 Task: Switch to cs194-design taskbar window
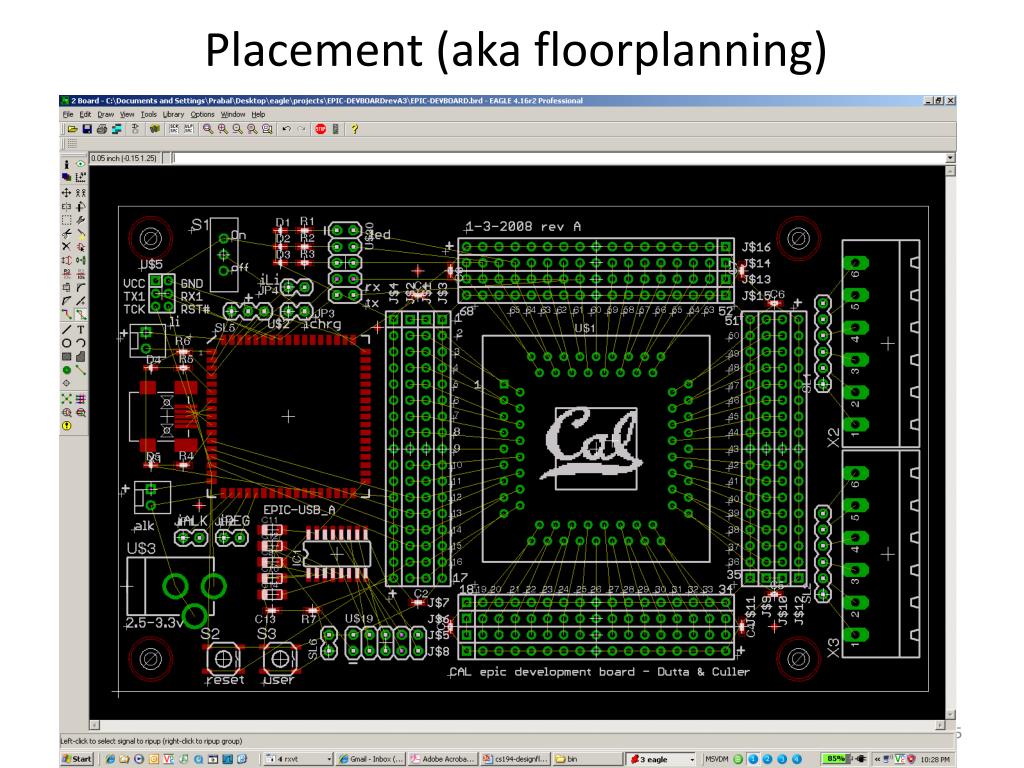coord(515,759)
